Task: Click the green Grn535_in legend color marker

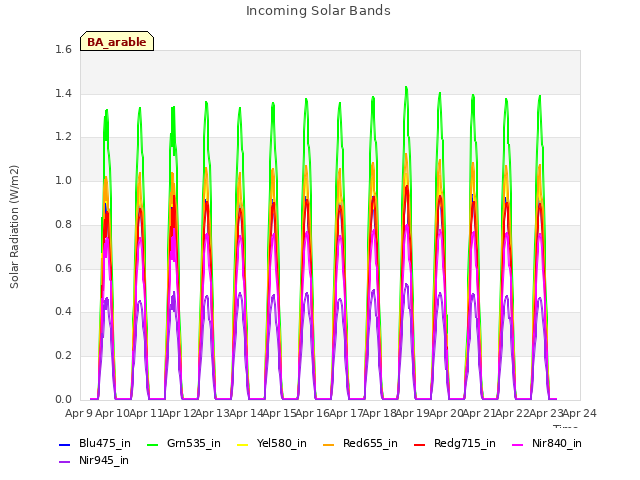Action: point(152,444)
